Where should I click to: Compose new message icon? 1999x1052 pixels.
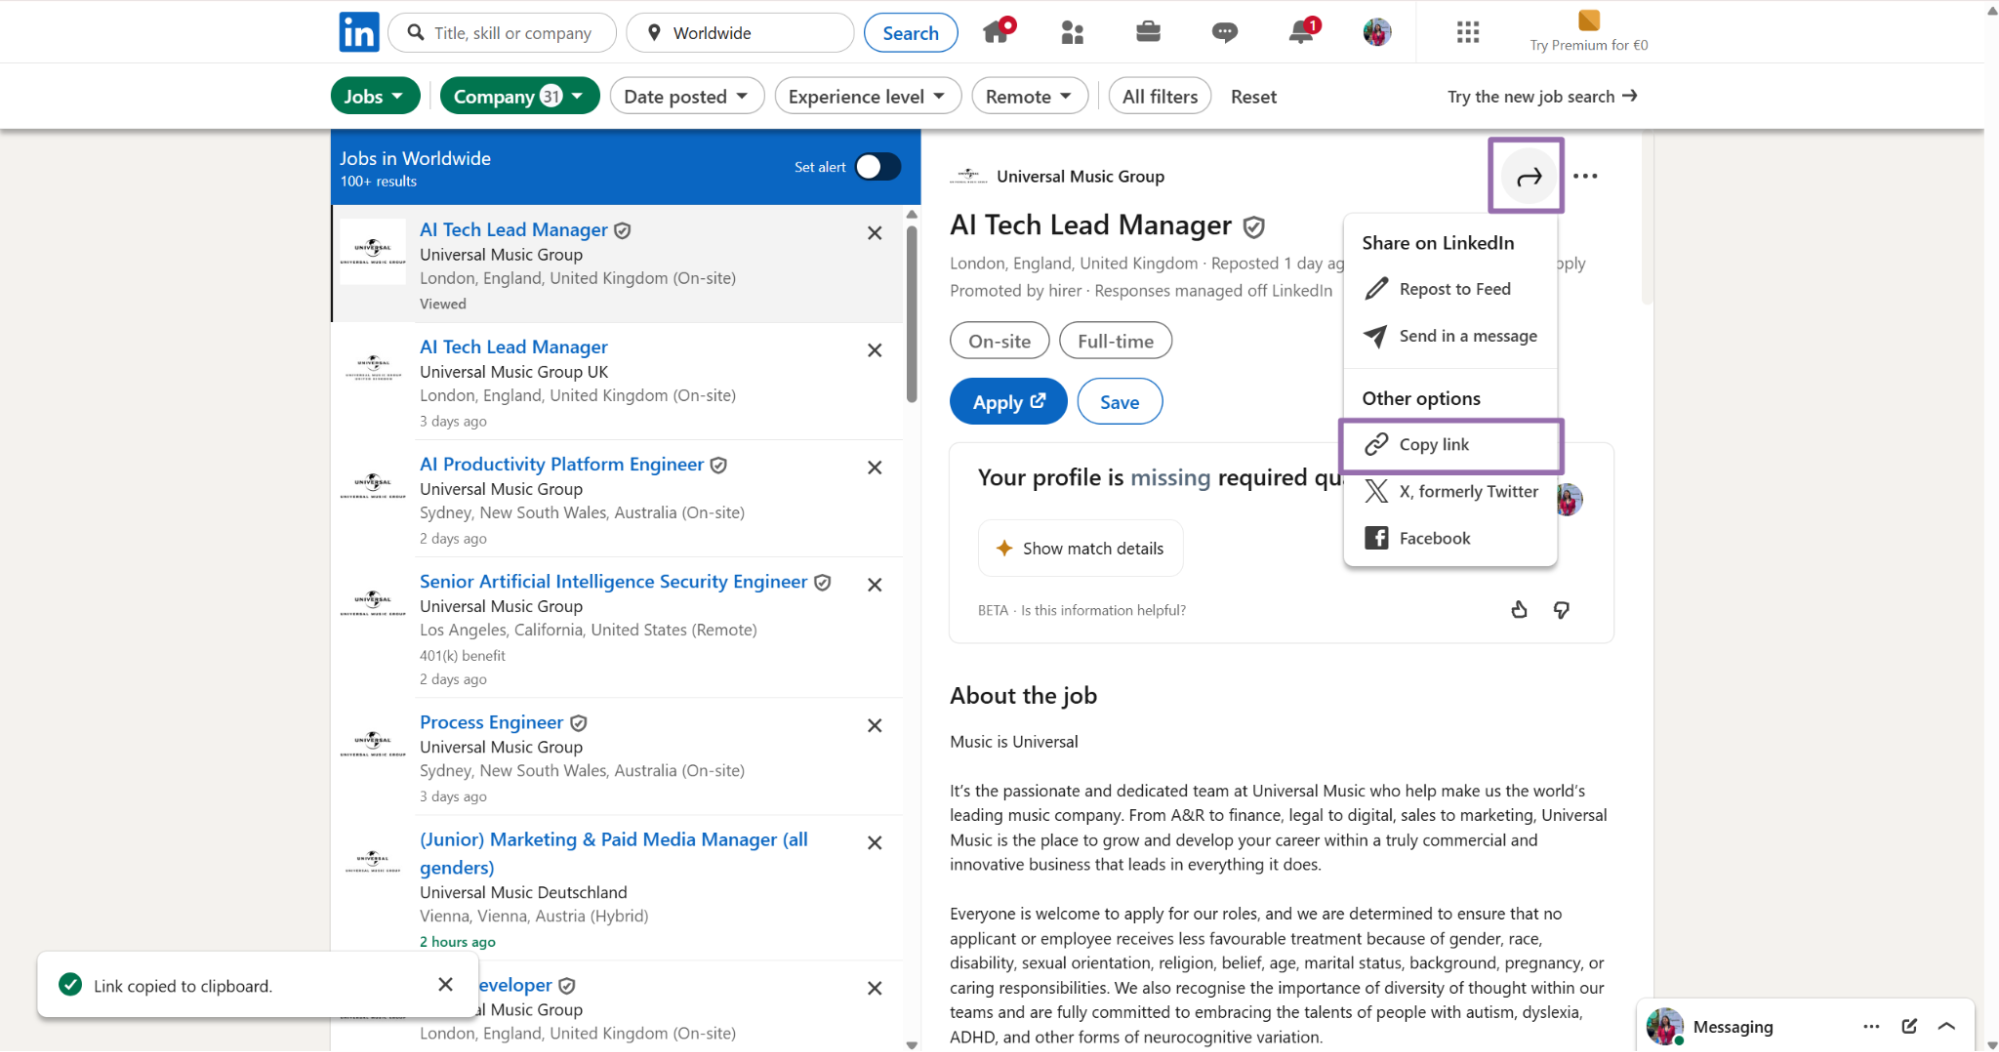click(x=1909, y=1026)
